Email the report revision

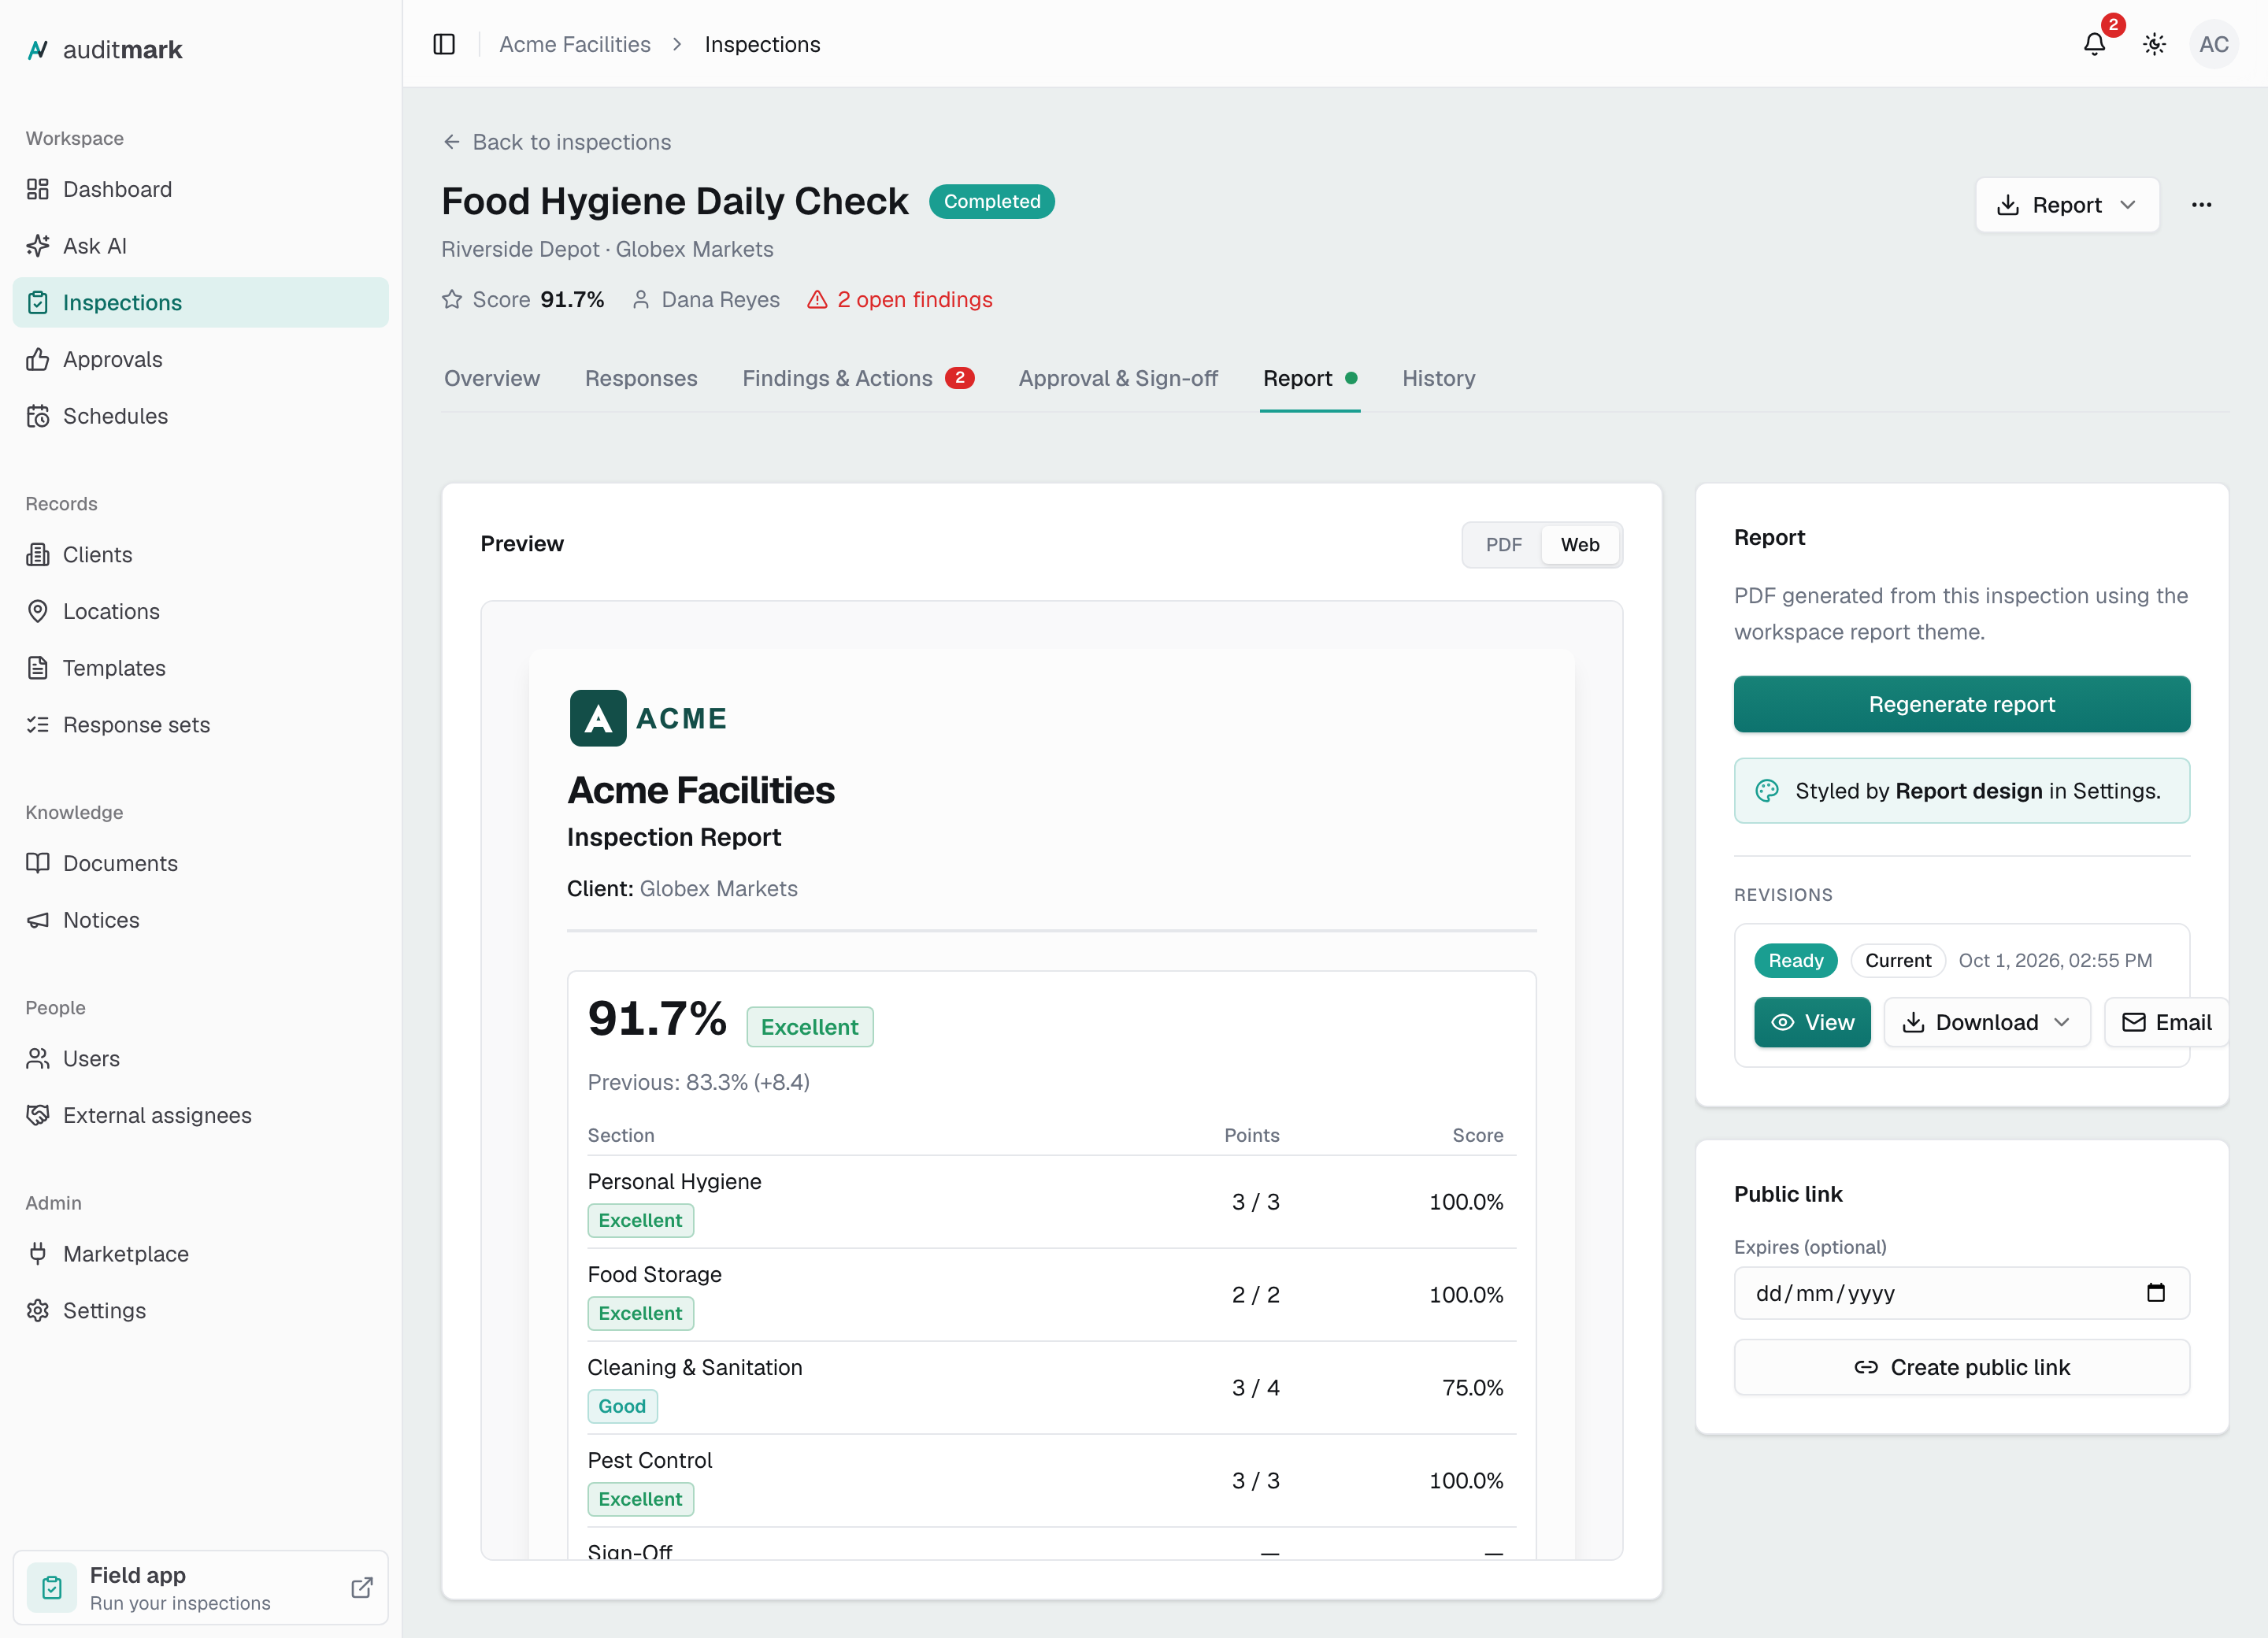[2167, 1022]
